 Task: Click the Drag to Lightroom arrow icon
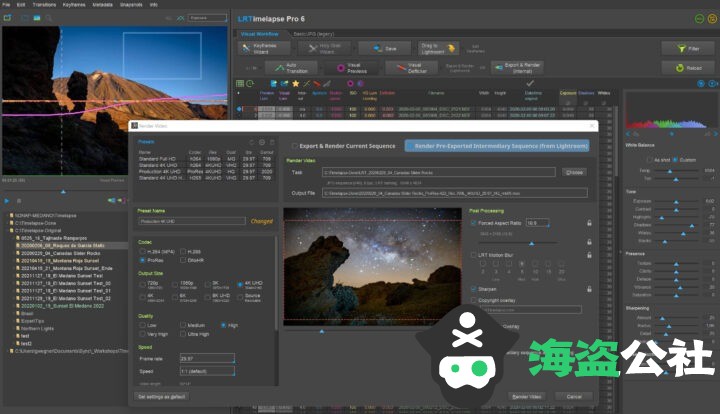click(x=451, y=48)
